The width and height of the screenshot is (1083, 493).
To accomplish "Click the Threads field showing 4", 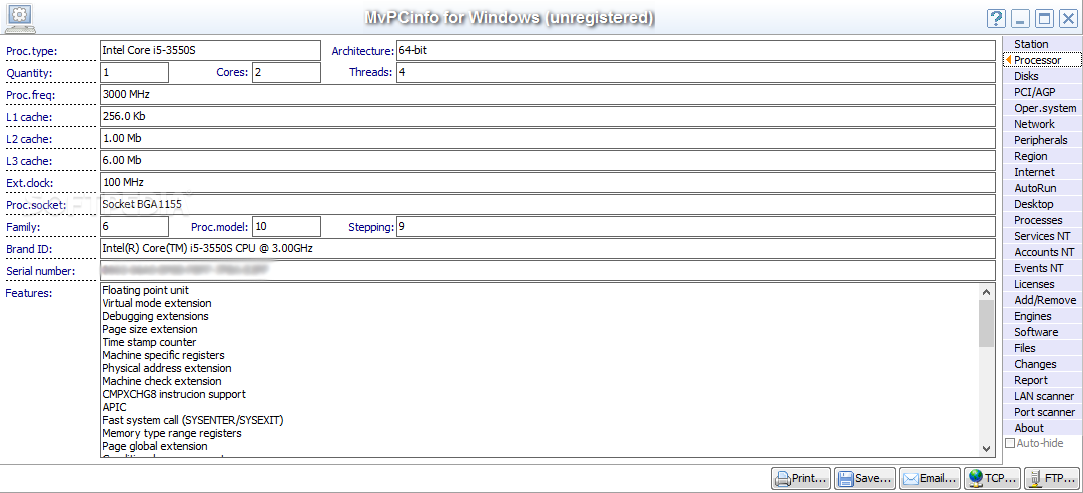I will pos(696,72).
